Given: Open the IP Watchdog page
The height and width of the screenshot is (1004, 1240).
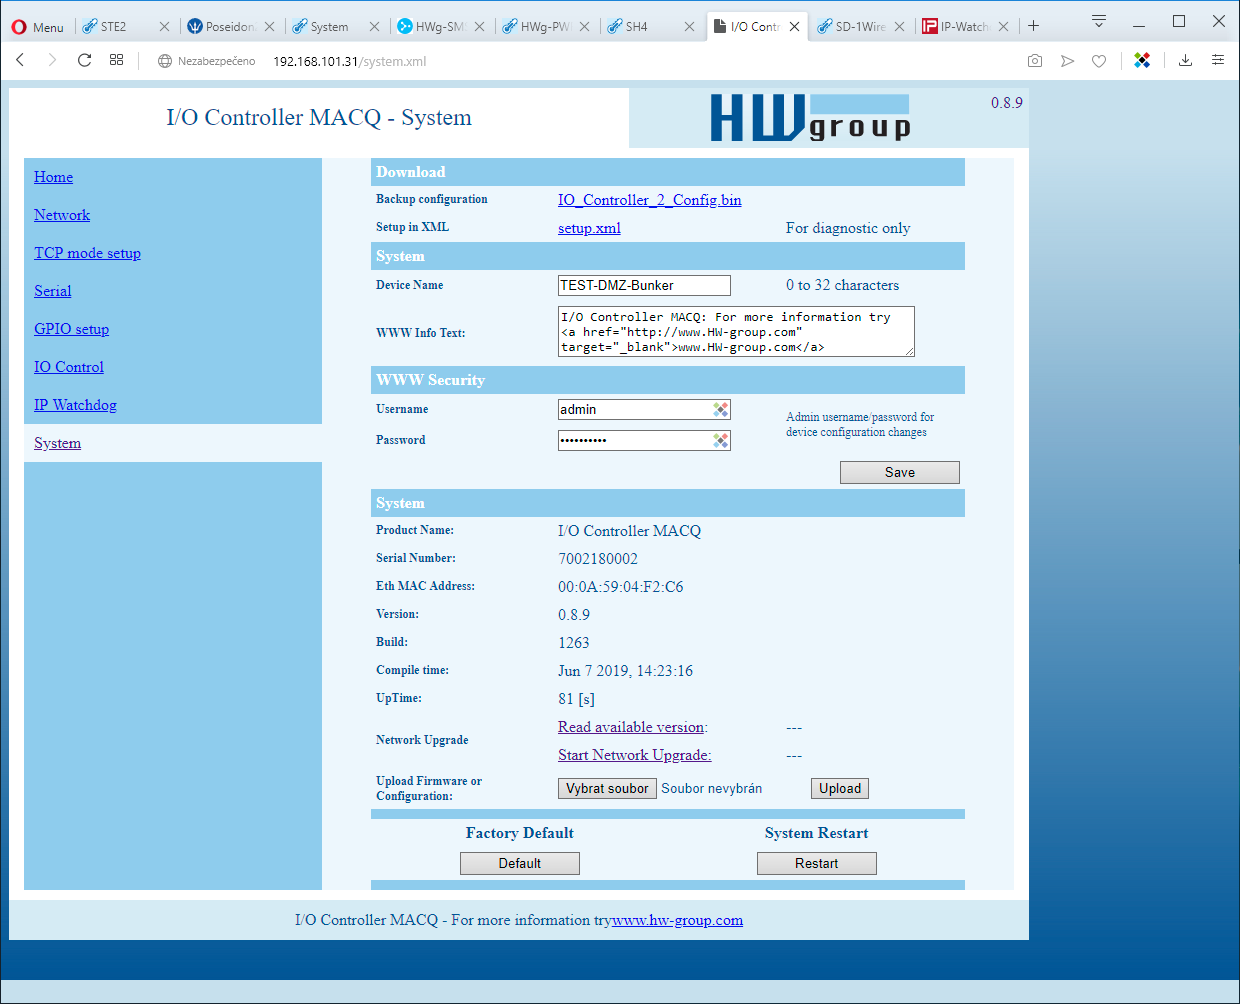Looking at the screenshot, I should click(x=75, y=405).
